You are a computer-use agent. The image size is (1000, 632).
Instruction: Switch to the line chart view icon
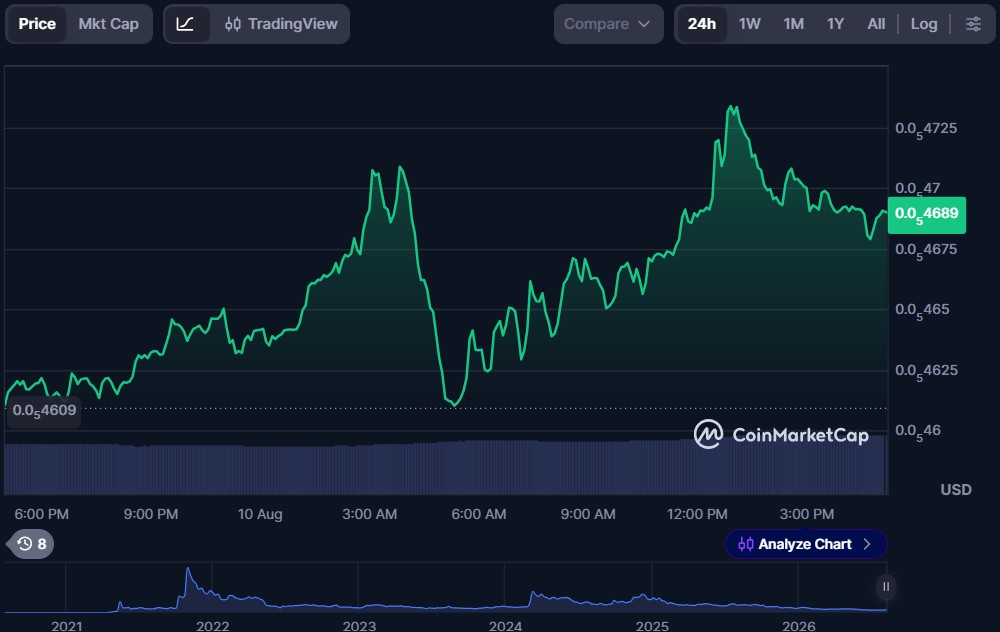click(186, 24)
